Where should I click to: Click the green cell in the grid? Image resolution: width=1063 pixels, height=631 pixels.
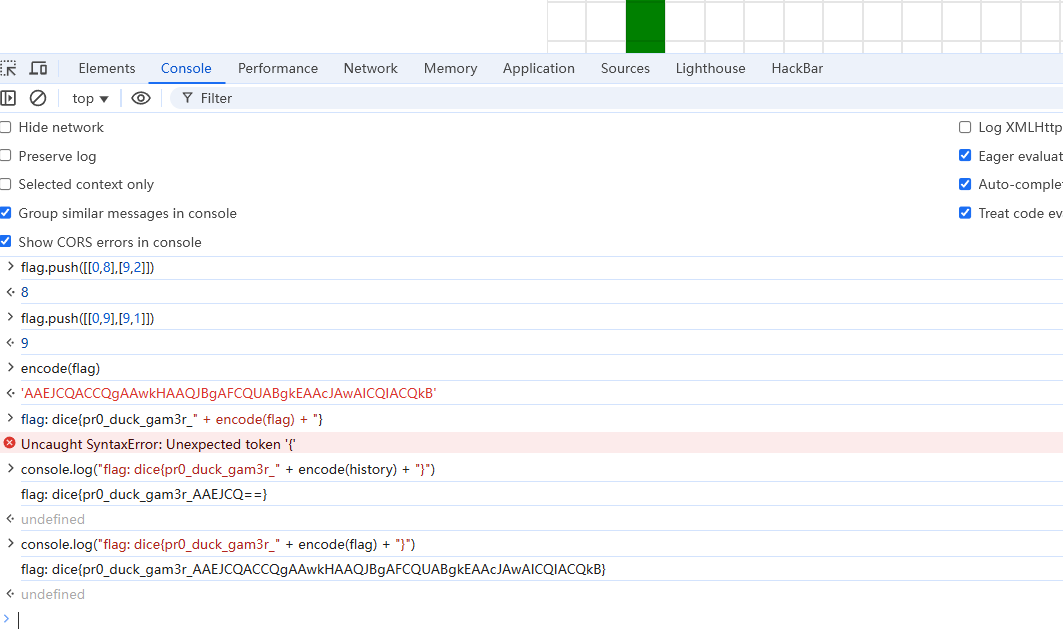pyautogui.click(x=645, y=25)
